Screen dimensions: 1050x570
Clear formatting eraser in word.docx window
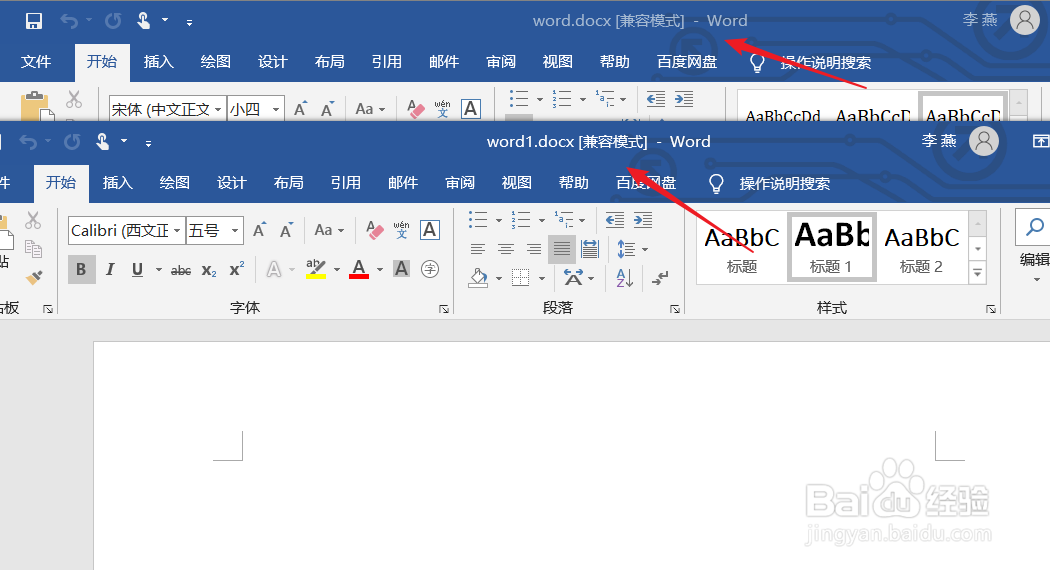click(x=416, y=109)
